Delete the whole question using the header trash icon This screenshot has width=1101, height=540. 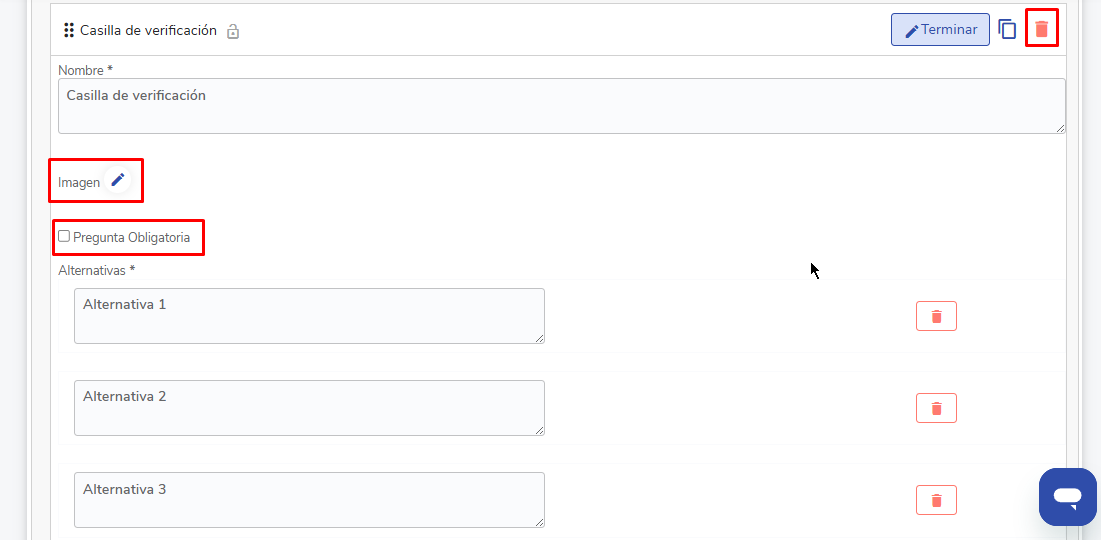(x=1042, y=29)
